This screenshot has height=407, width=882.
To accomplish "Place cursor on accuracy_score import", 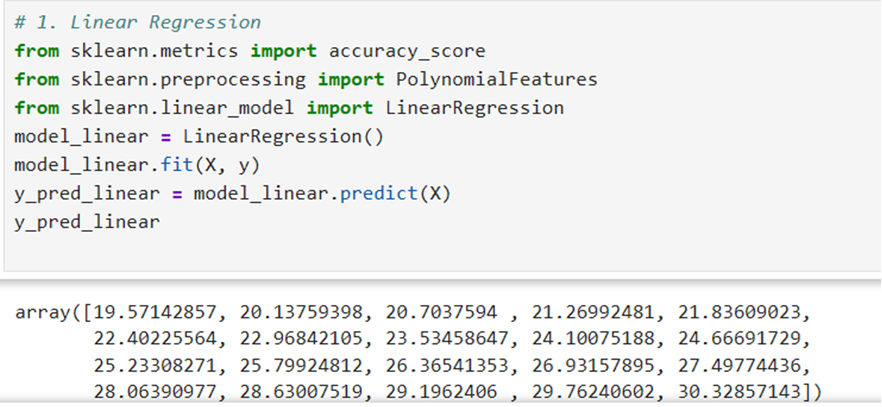I will tap(407, 51).
